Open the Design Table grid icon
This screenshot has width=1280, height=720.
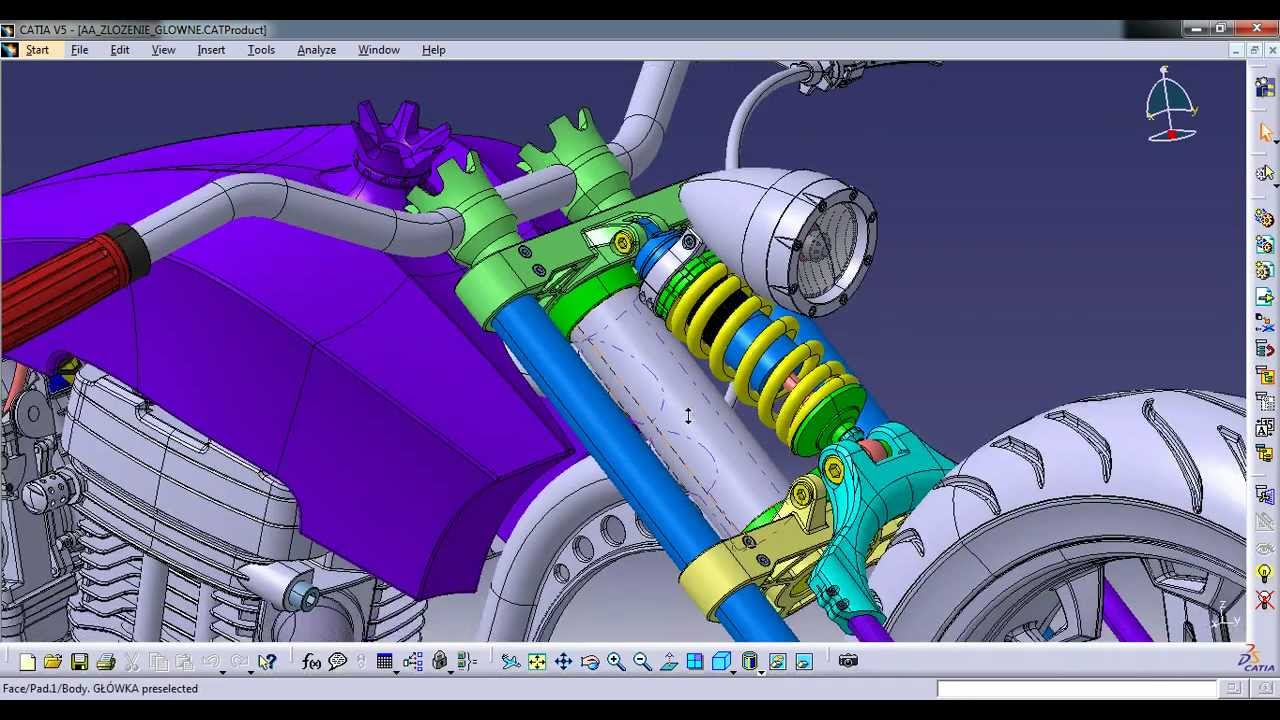(384, 661)
